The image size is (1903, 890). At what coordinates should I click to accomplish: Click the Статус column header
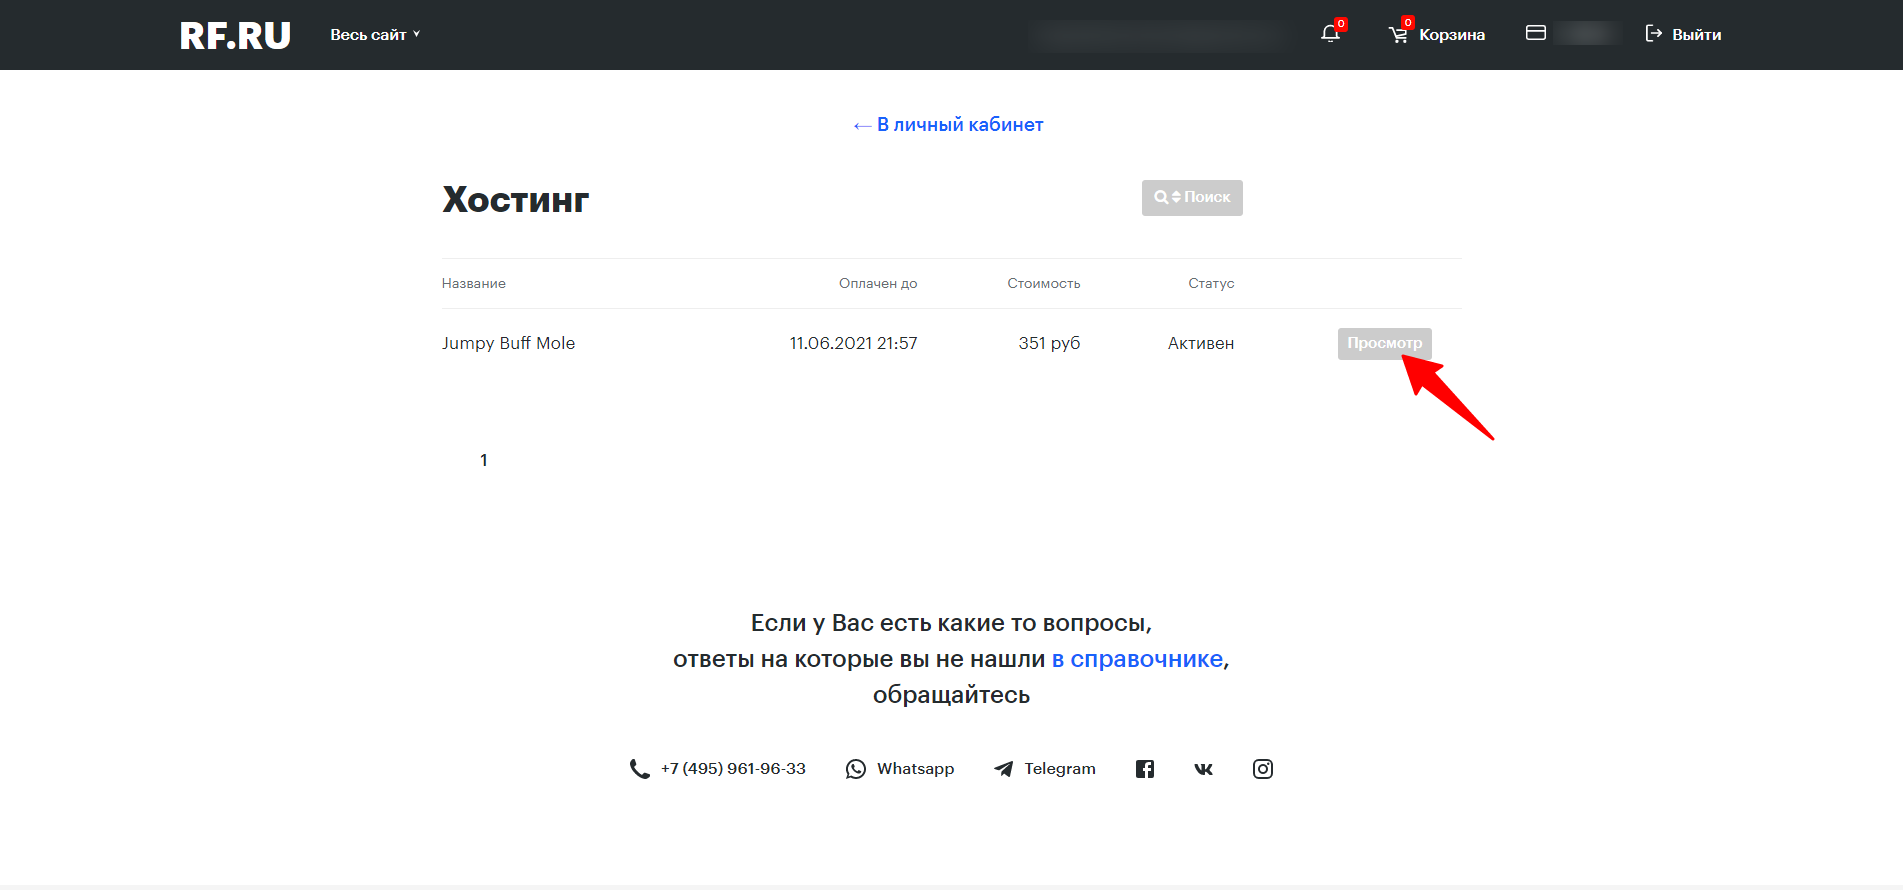click(x=1211, y=284)
